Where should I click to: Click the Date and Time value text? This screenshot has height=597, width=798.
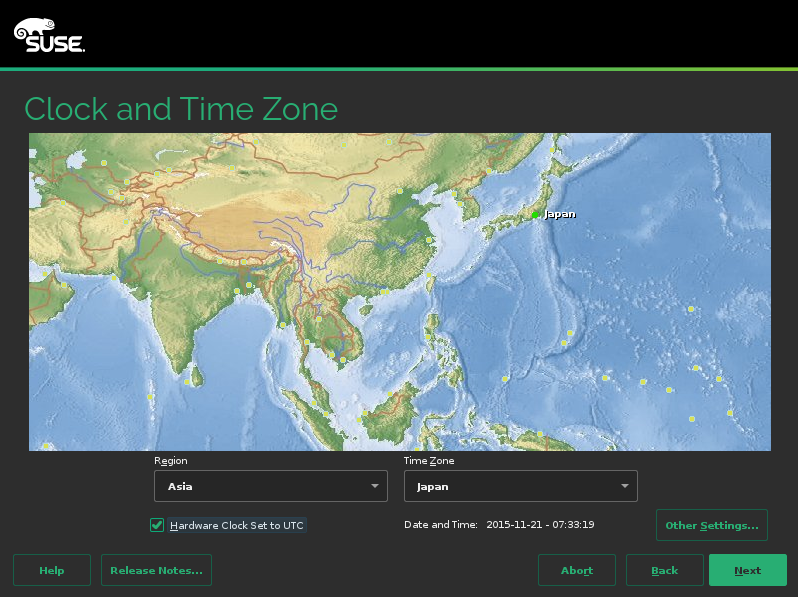[x=540, y=525]
